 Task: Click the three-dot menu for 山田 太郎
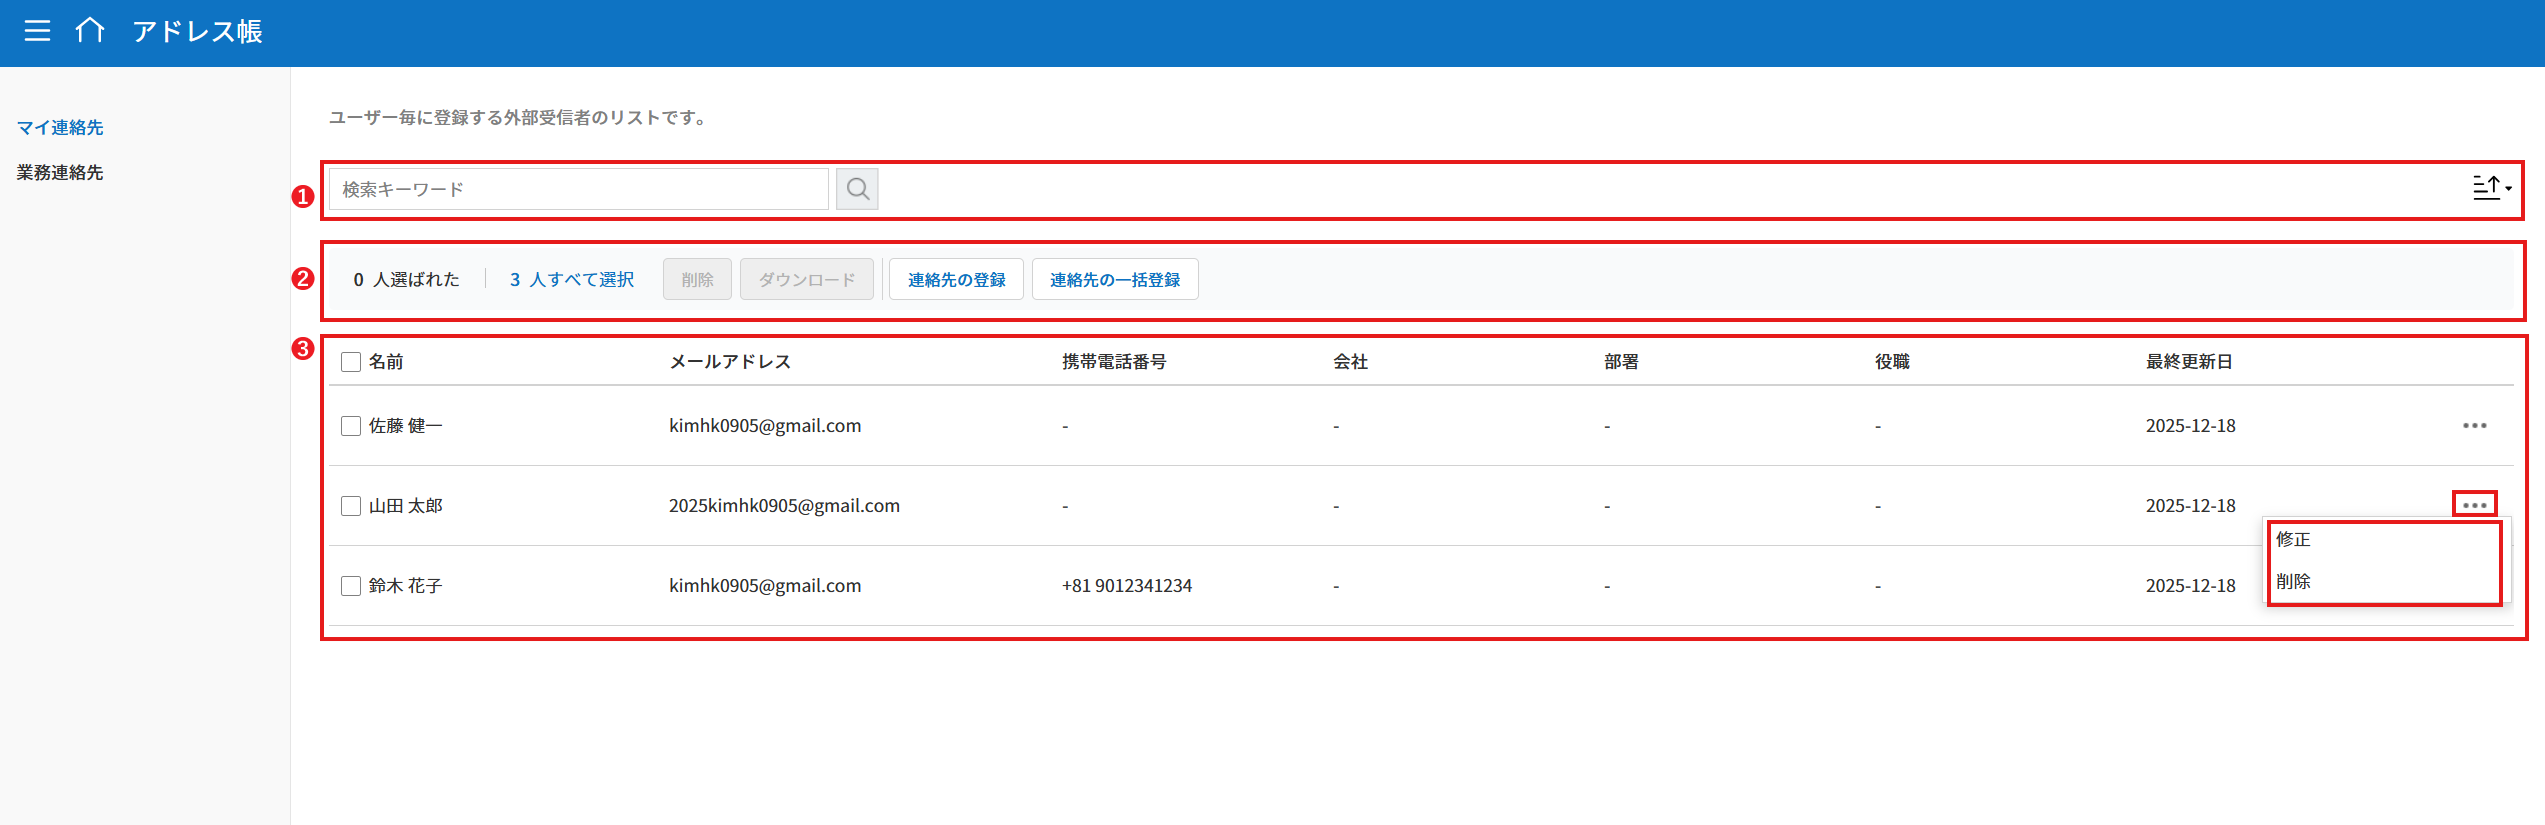[2474, 505]
